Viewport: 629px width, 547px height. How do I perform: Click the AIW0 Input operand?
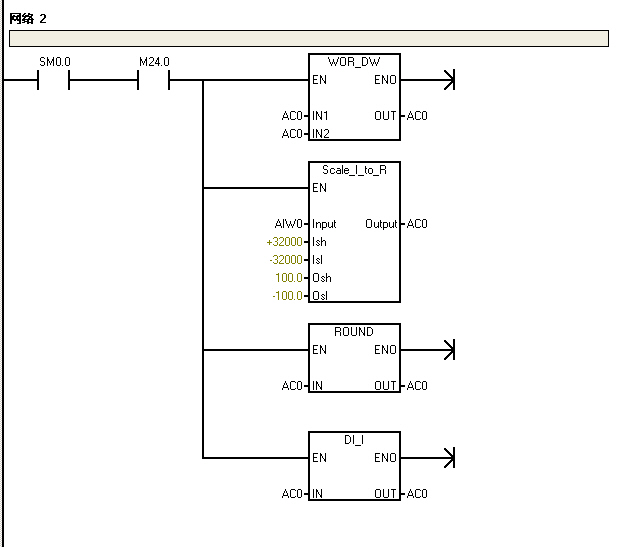click(288, 224)
